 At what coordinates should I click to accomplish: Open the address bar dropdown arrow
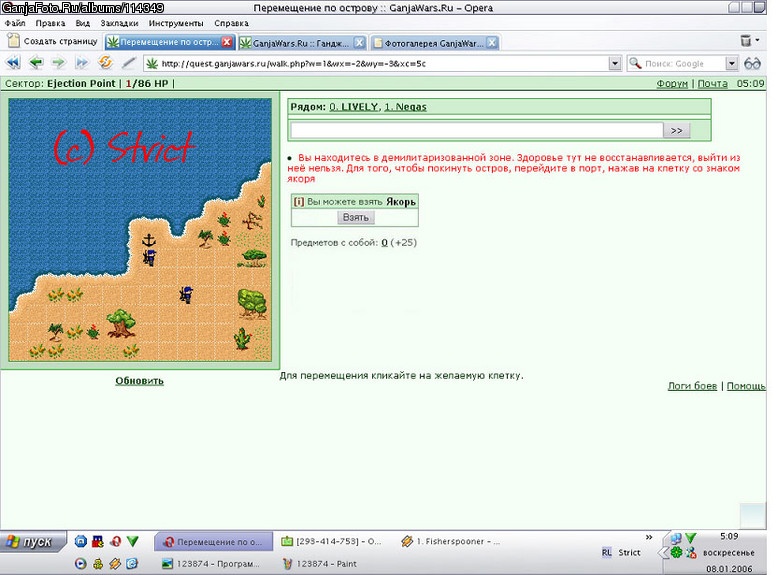615,64
